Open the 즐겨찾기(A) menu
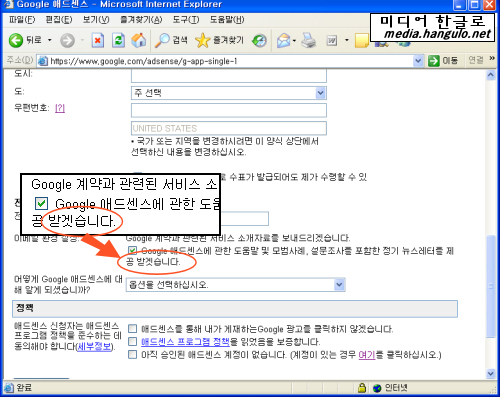The image size is (500, 397). pos(141,20)
